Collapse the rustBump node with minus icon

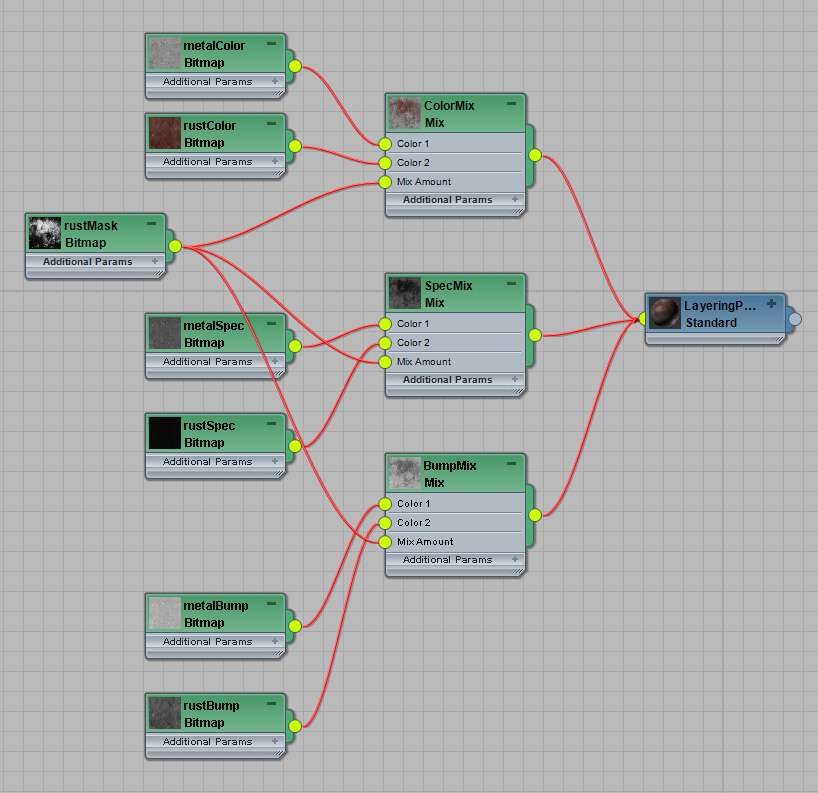(272, 704)
